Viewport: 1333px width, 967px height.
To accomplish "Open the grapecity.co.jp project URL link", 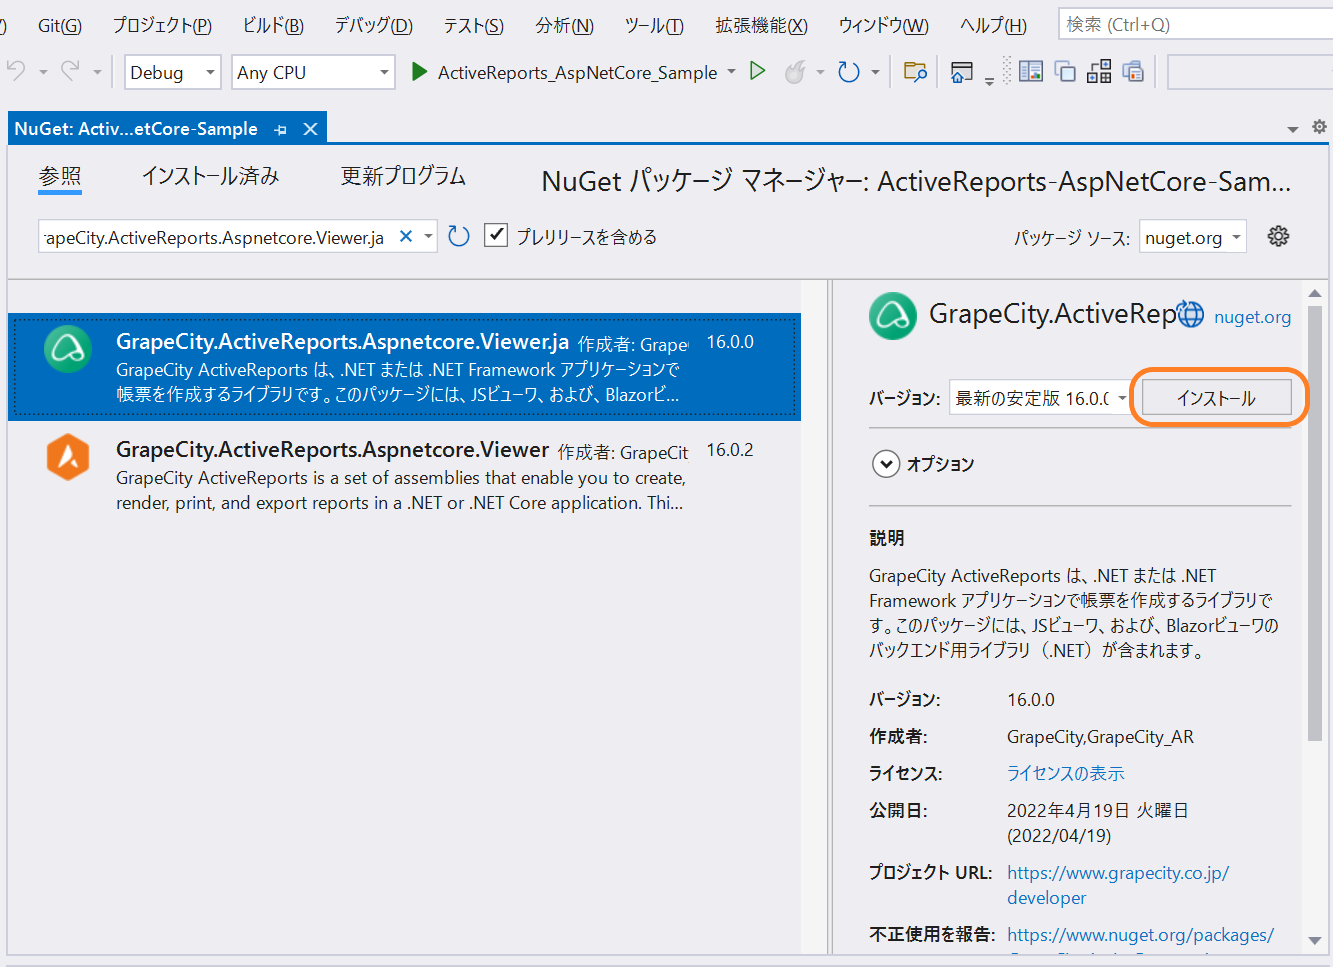I will 1118,885.
